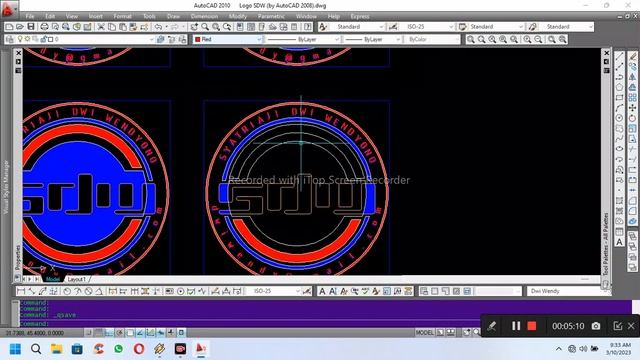
Task: Open the Draw menu
Action: click(173, 16)
